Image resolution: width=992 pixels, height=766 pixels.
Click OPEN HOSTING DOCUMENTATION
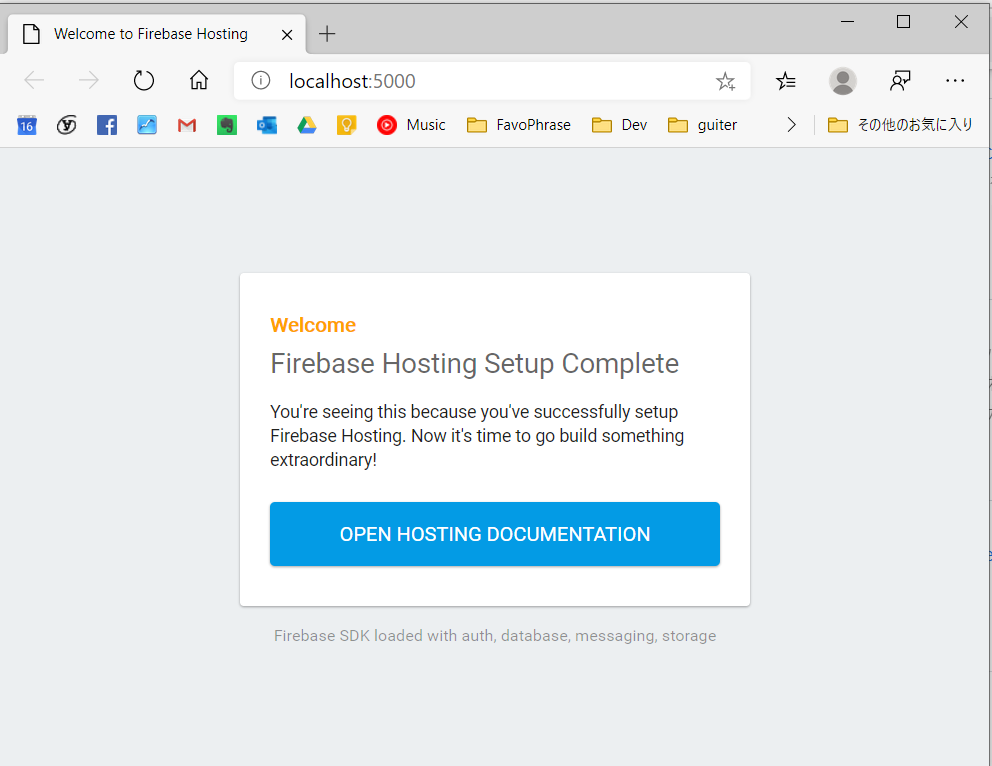click(494, 534)
